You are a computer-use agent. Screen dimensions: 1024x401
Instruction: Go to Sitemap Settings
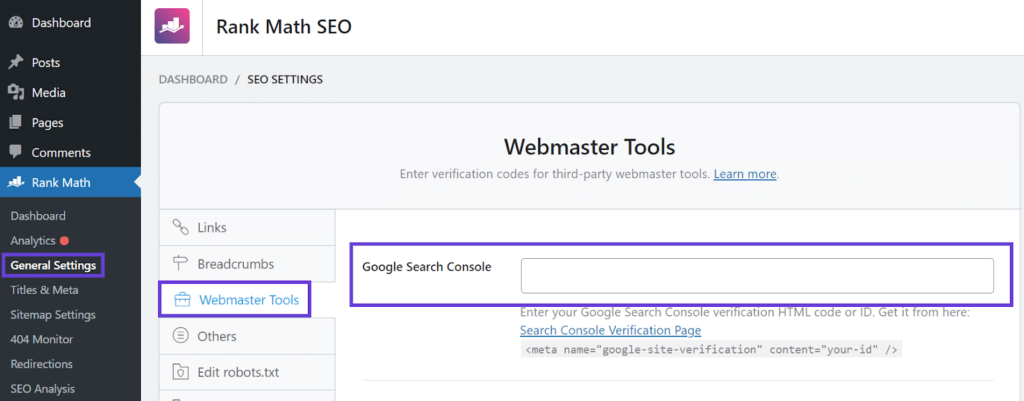click(x=53, y=315)
